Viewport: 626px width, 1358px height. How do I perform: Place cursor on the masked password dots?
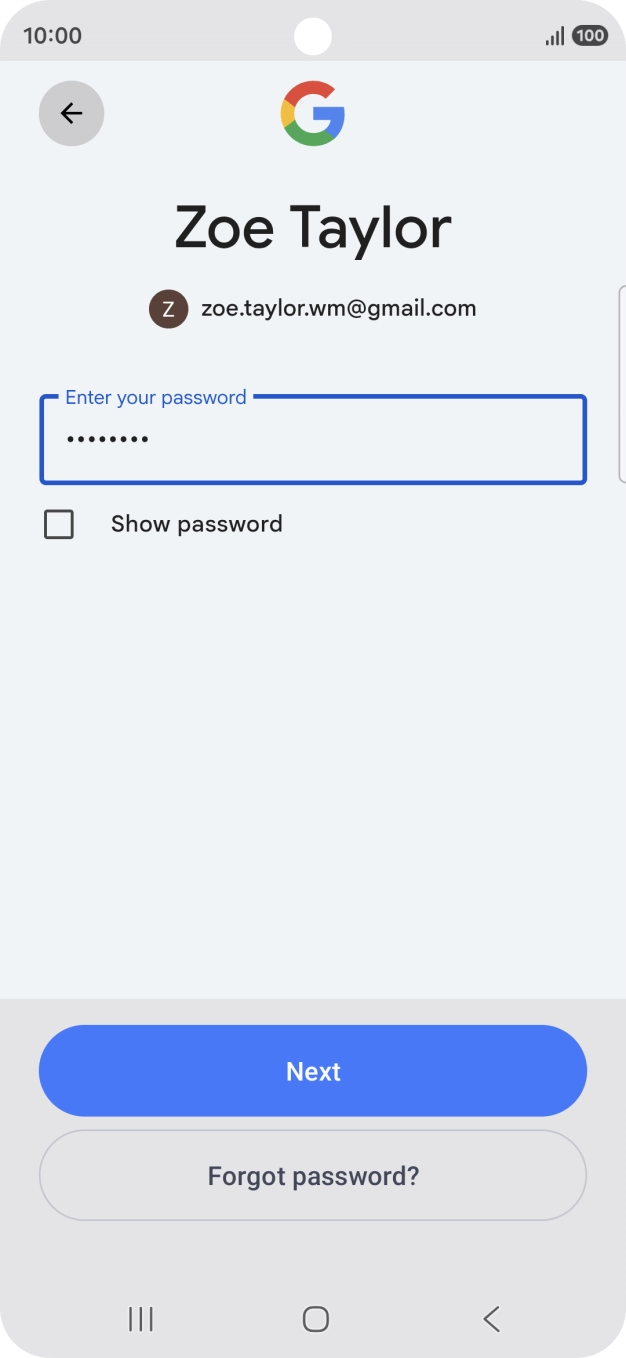108,439
